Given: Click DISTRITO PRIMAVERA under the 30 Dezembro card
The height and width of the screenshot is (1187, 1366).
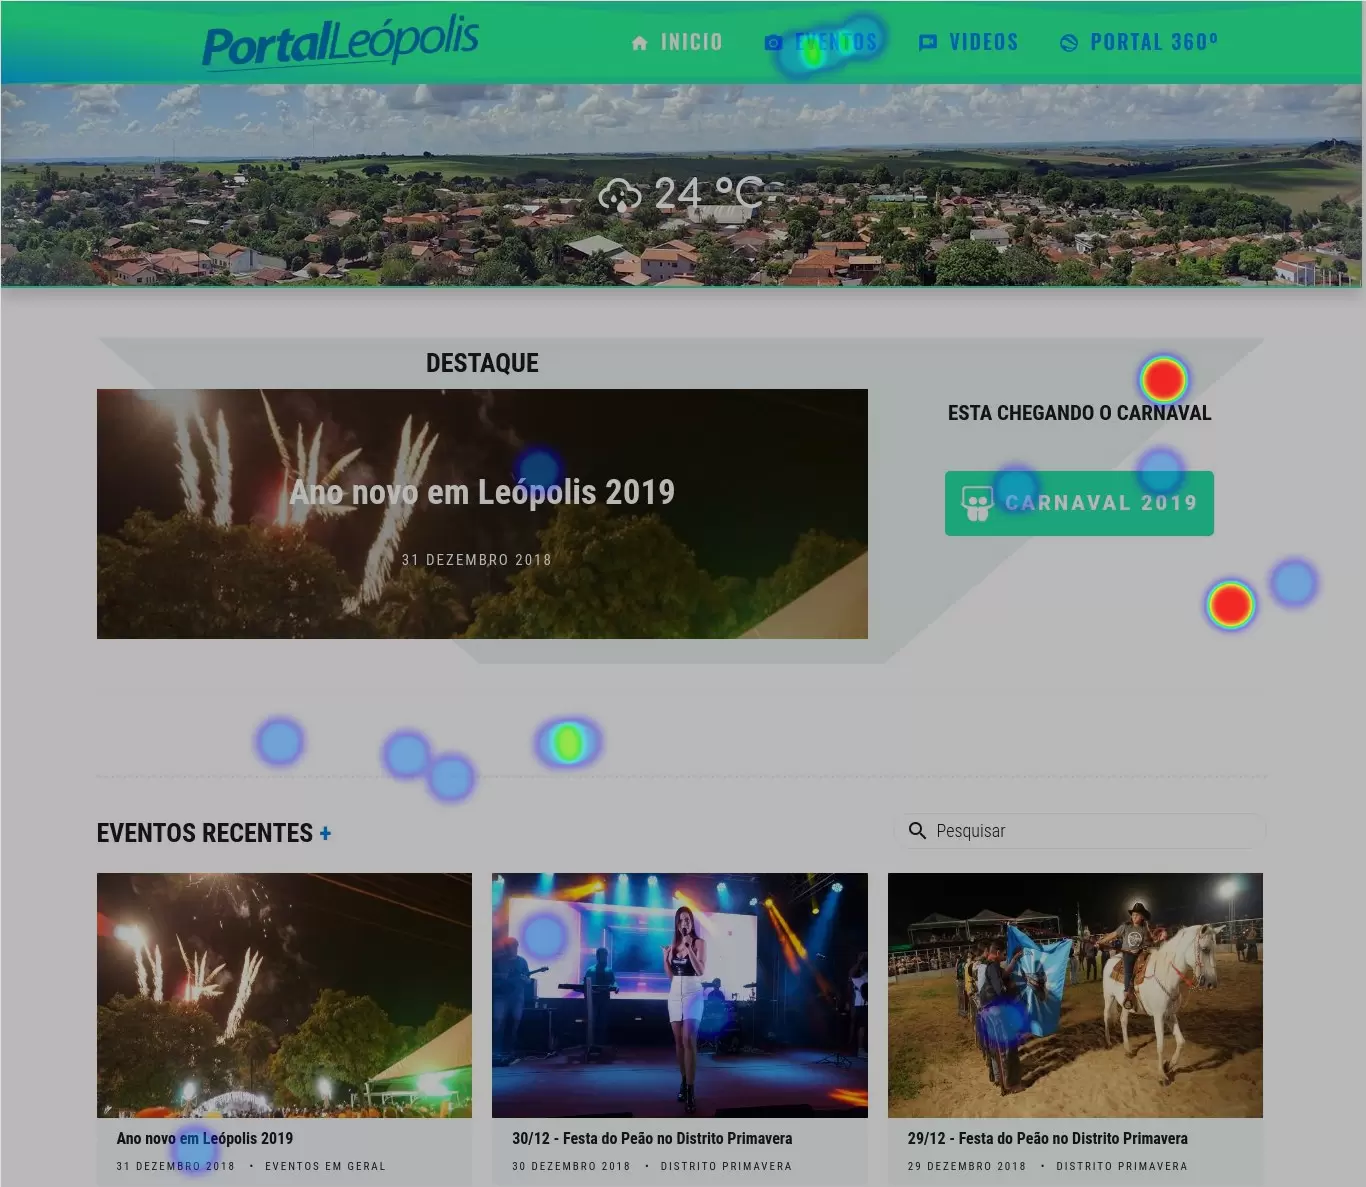Looking at the screenshot, I should (726, 1166).
